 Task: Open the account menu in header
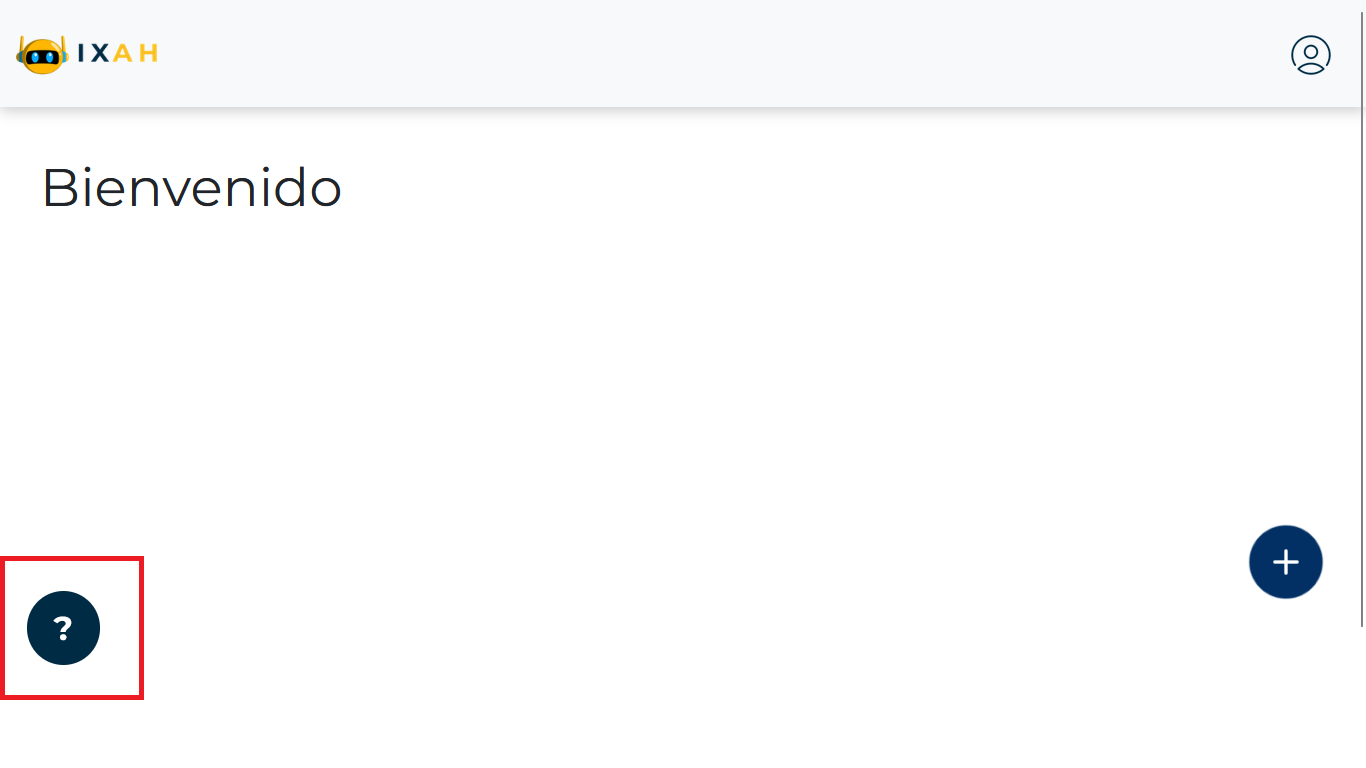[x=1310, y=55]
